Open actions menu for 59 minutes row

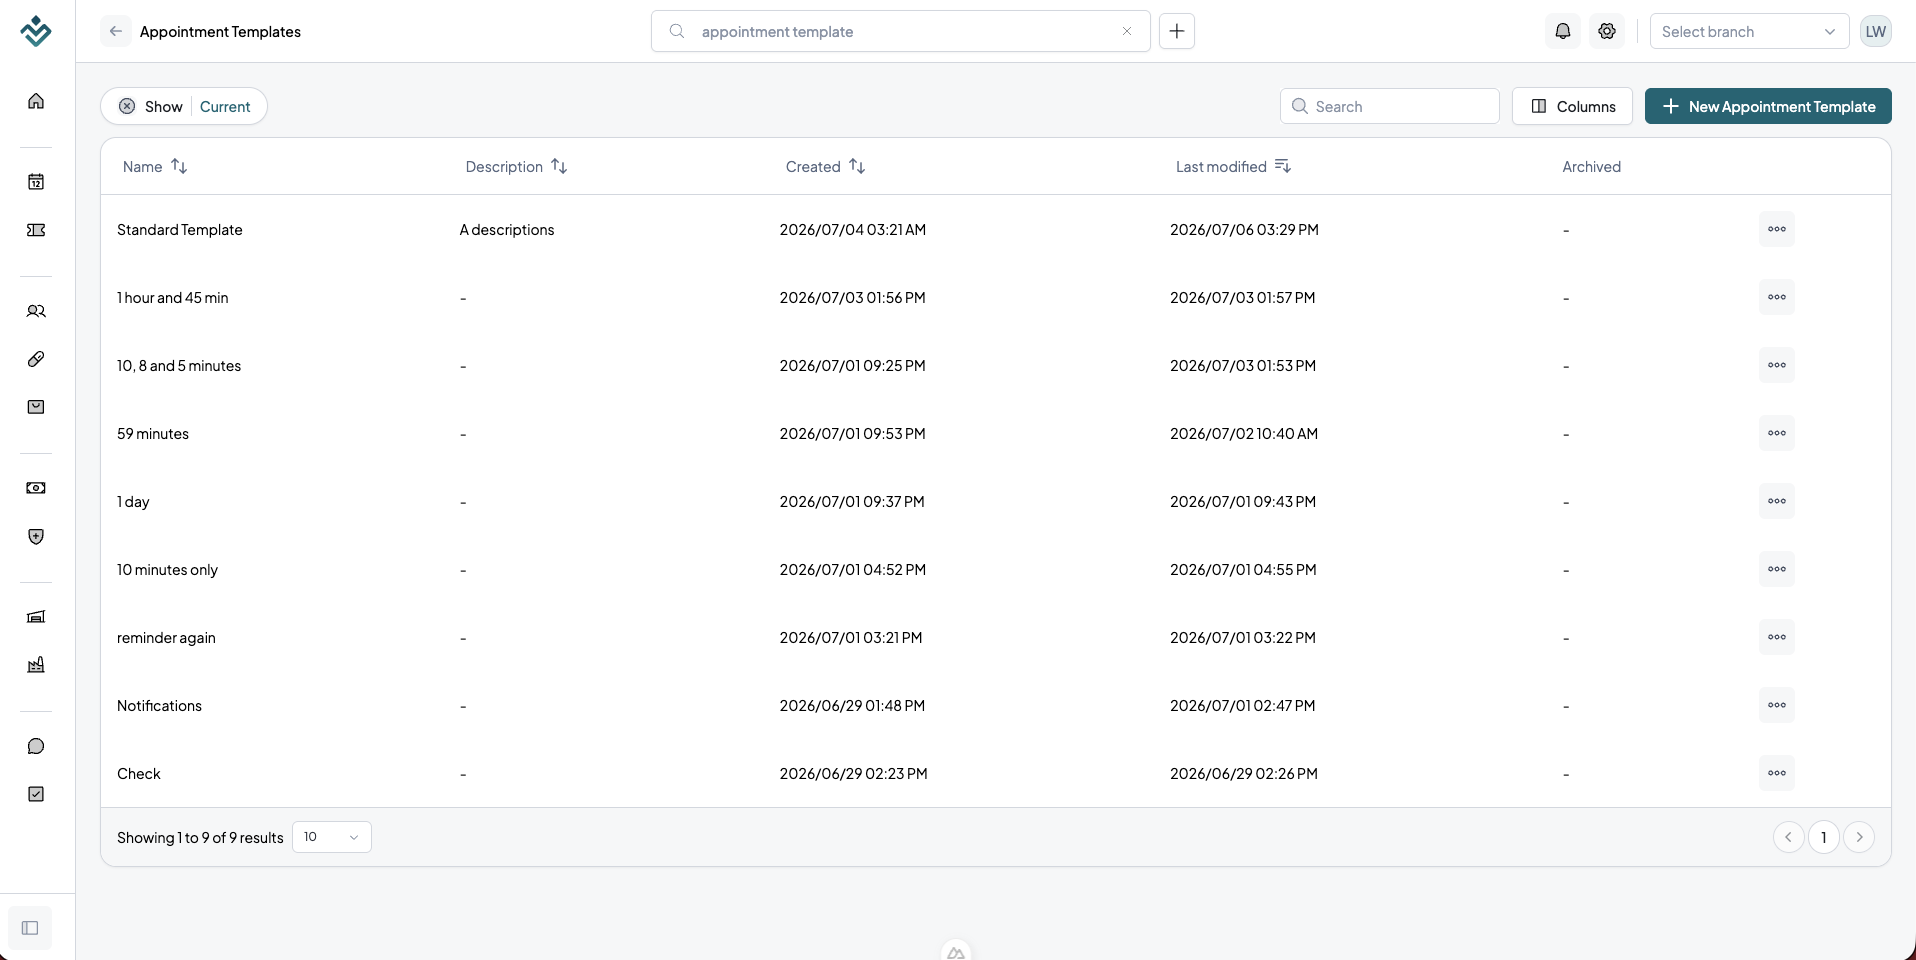coord(1777,433)
